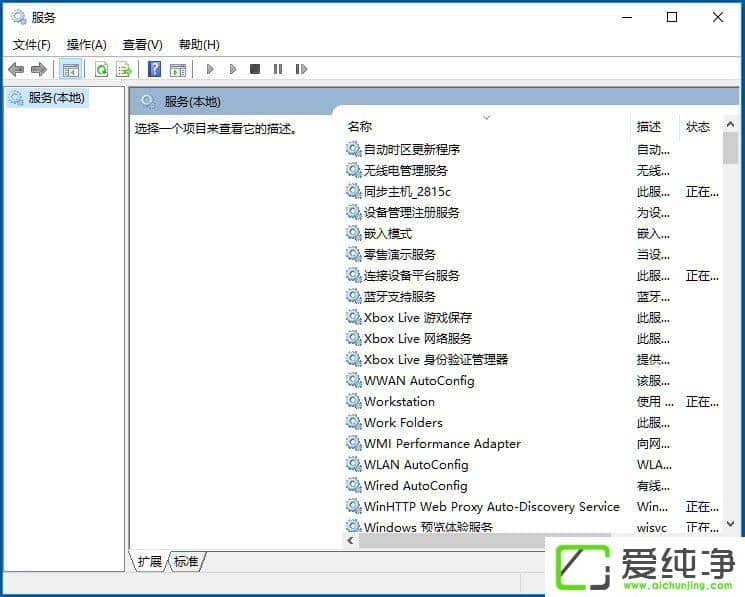The image size is (745, 597).
Task: Click the second play arrow toolbar icon
Action: [x=233, y=70]
